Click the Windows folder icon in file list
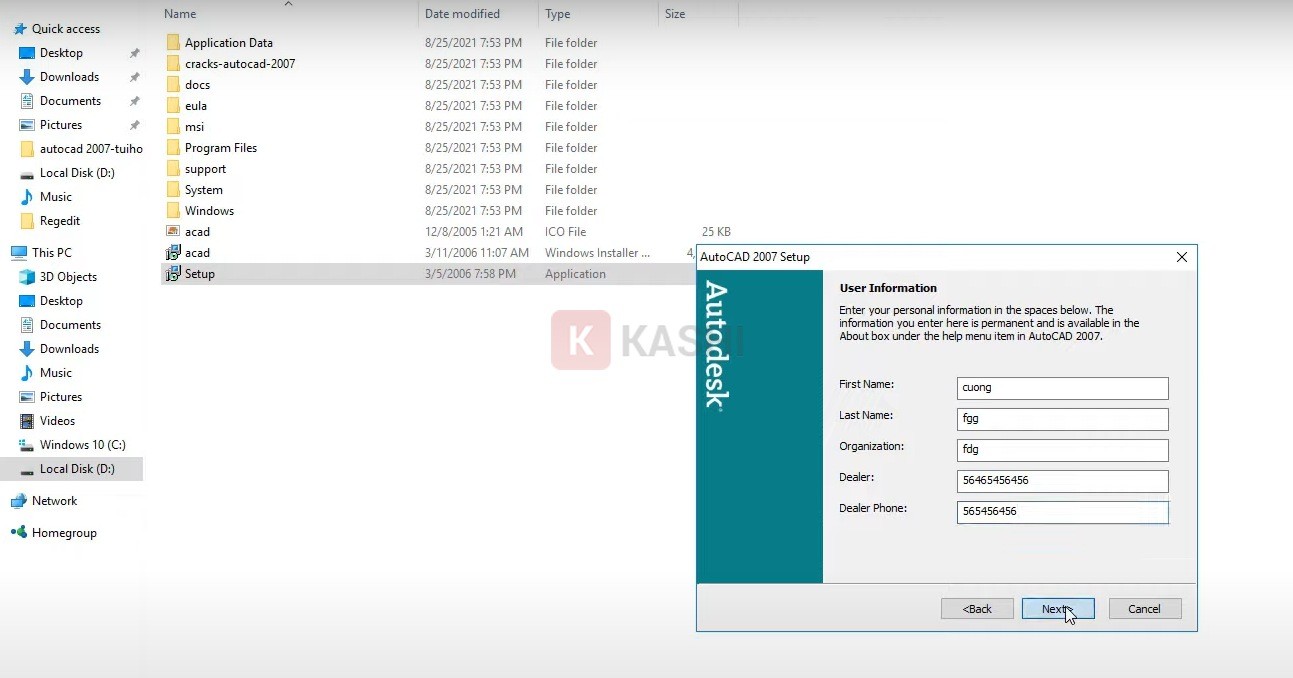This screenshot has width=1293, height=678. tap(173, 211)
